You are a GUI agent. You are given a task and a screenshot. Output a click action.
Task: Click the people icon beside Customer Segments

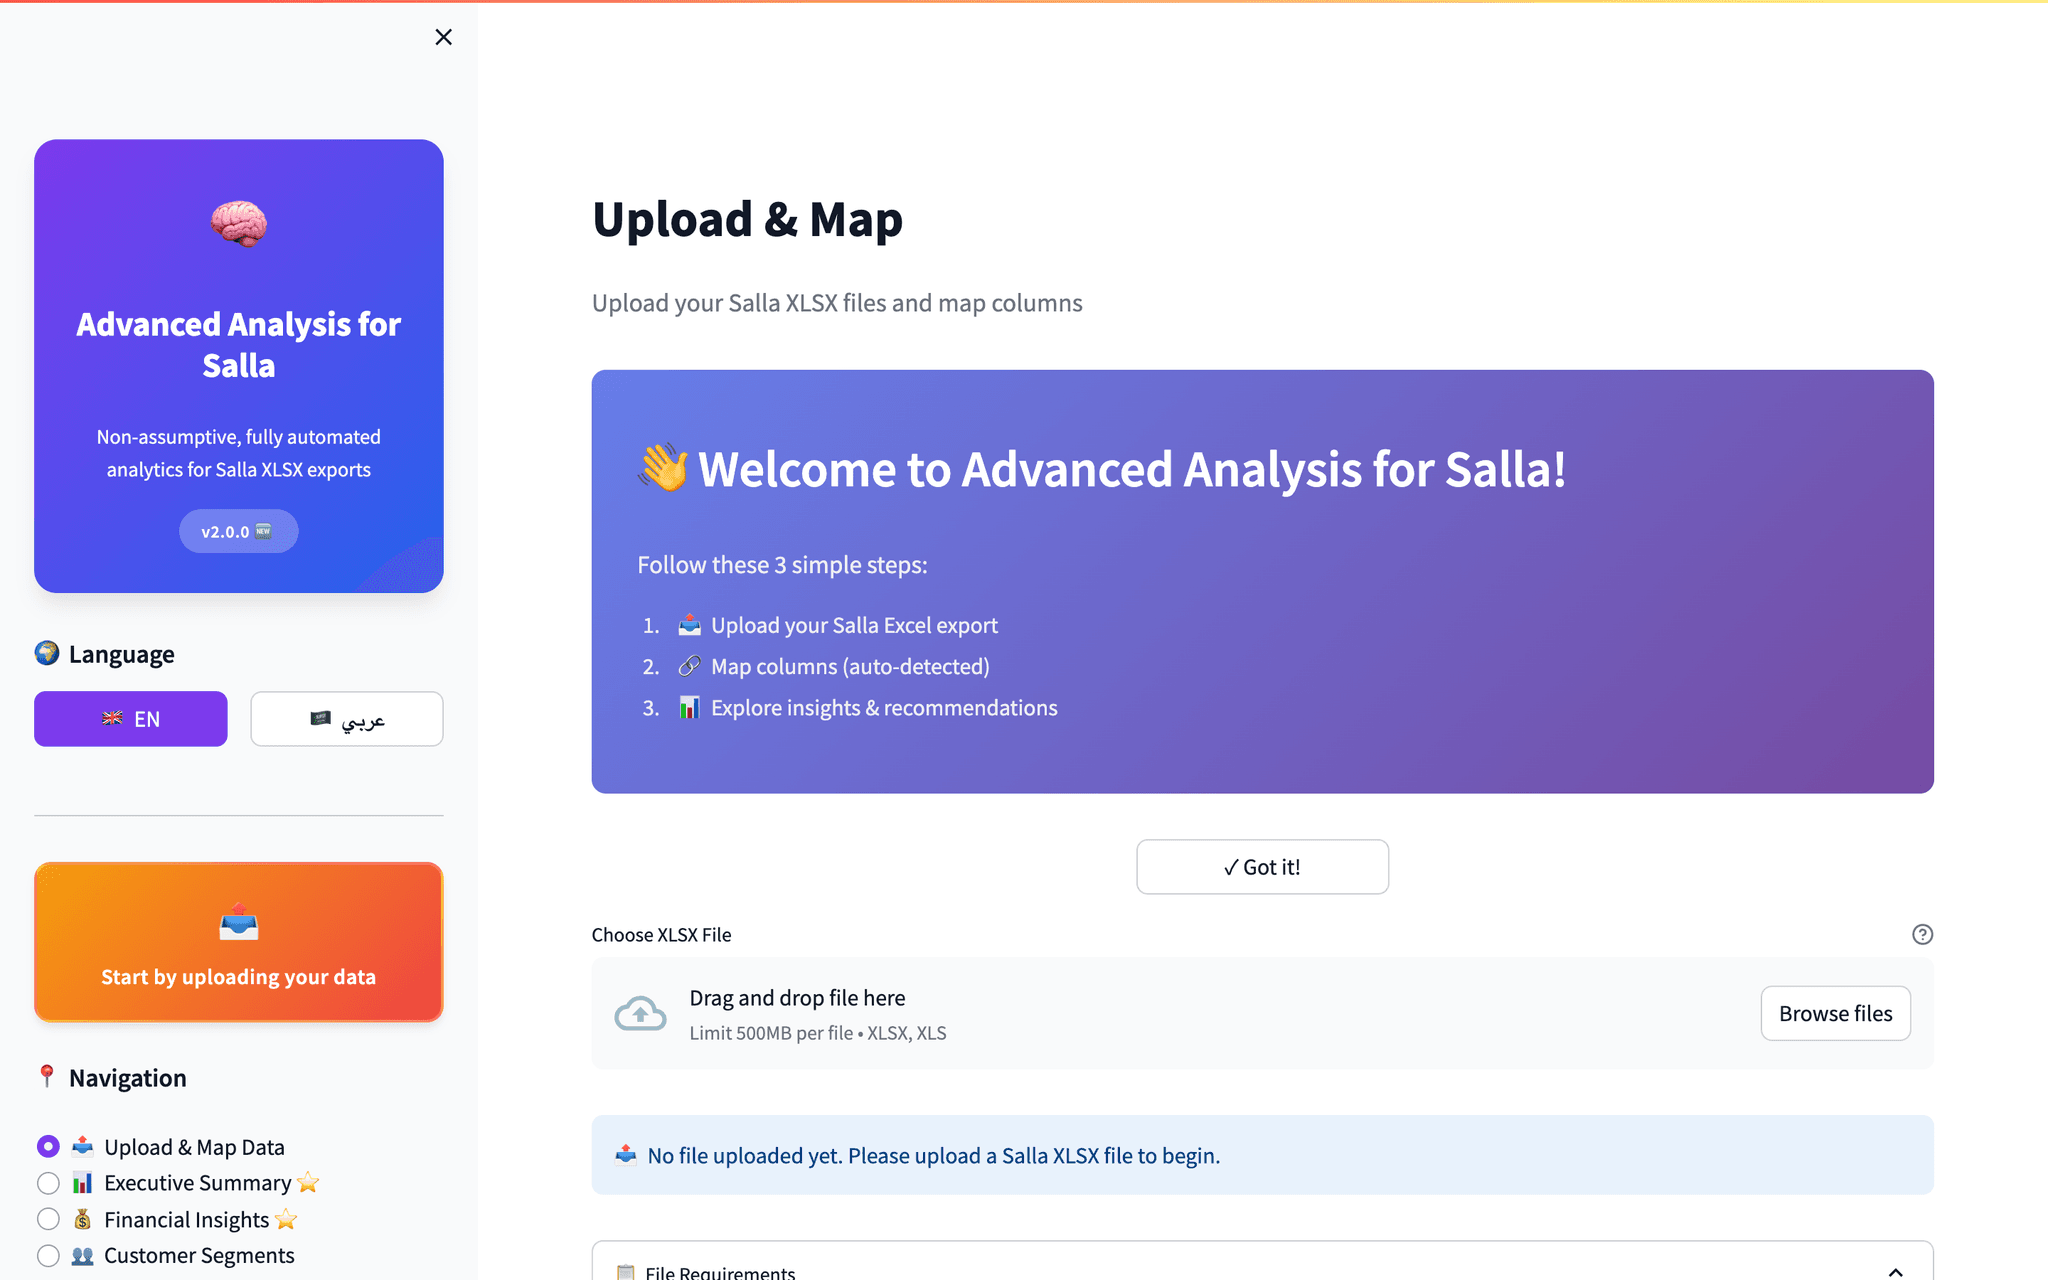point(83,1255)
